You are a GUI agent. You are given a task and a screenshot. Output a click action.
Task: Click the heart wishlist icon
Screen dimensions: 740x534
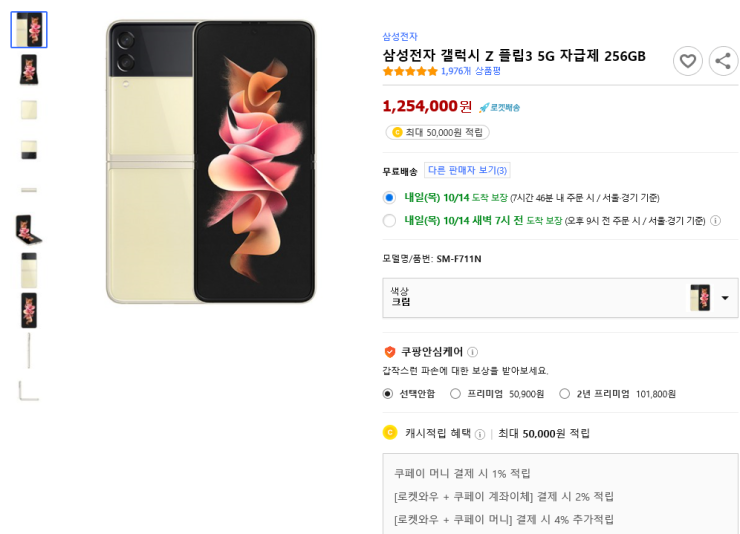(687, 61)
